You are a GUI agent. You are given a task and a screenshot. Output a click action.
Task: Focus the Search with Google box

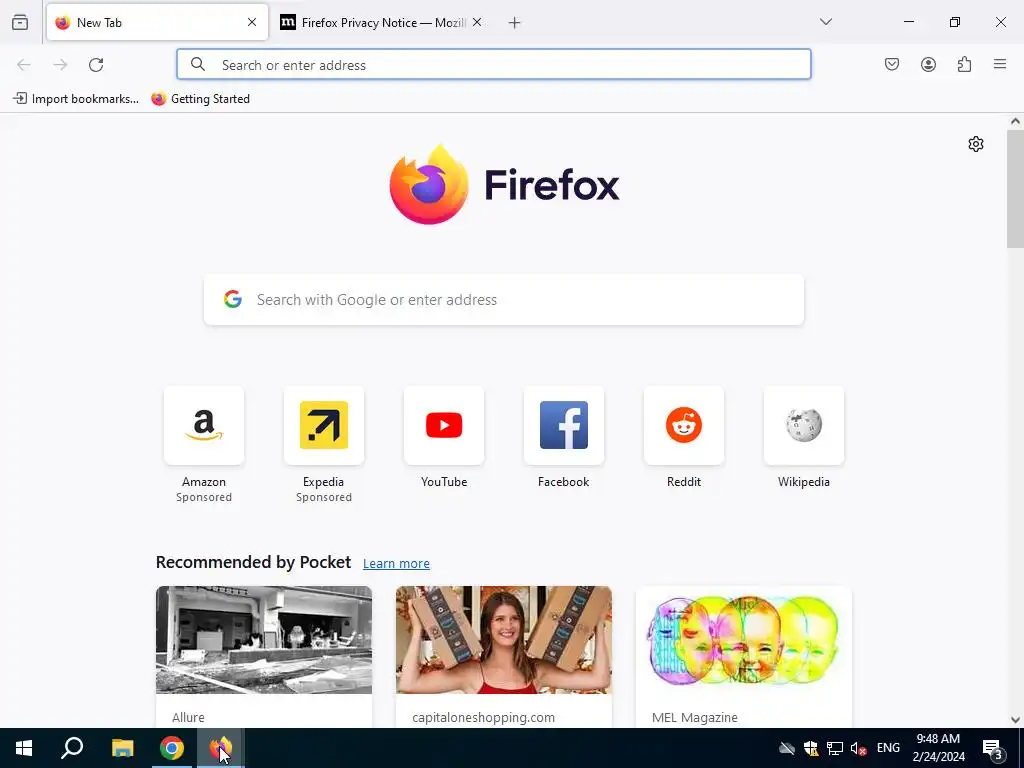504,300
